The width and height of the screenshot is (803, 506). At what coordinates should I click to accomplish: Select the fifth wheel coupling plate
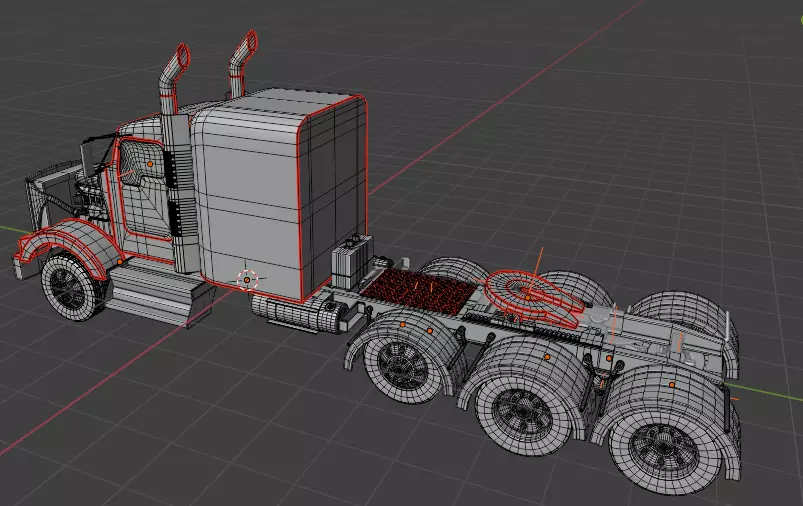534,299
